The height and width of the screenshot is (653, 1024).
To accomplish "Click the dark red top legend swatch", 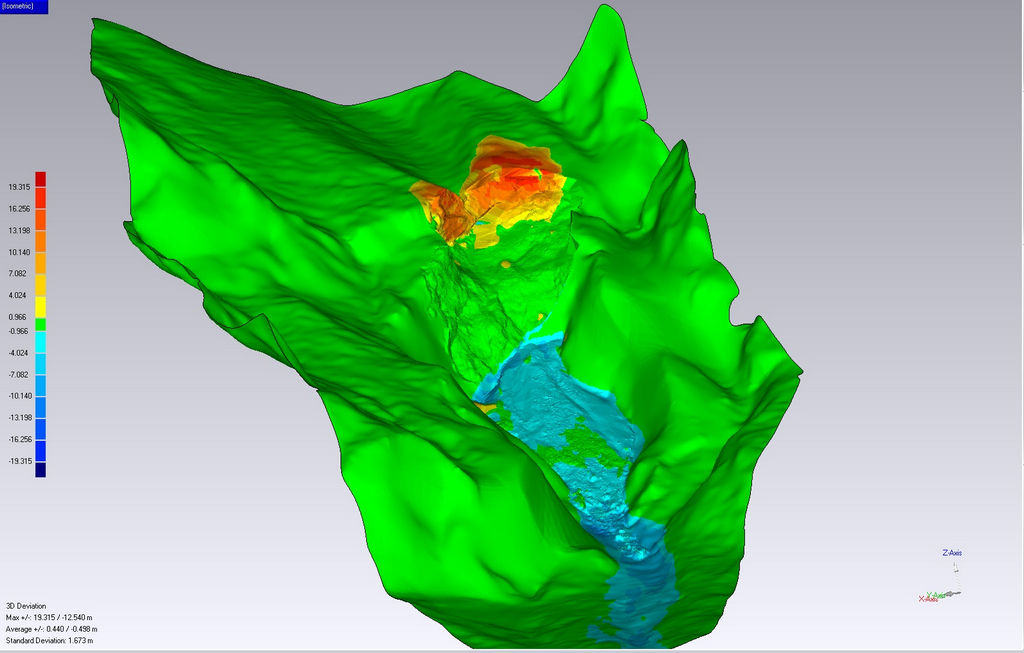I will 41,179.
